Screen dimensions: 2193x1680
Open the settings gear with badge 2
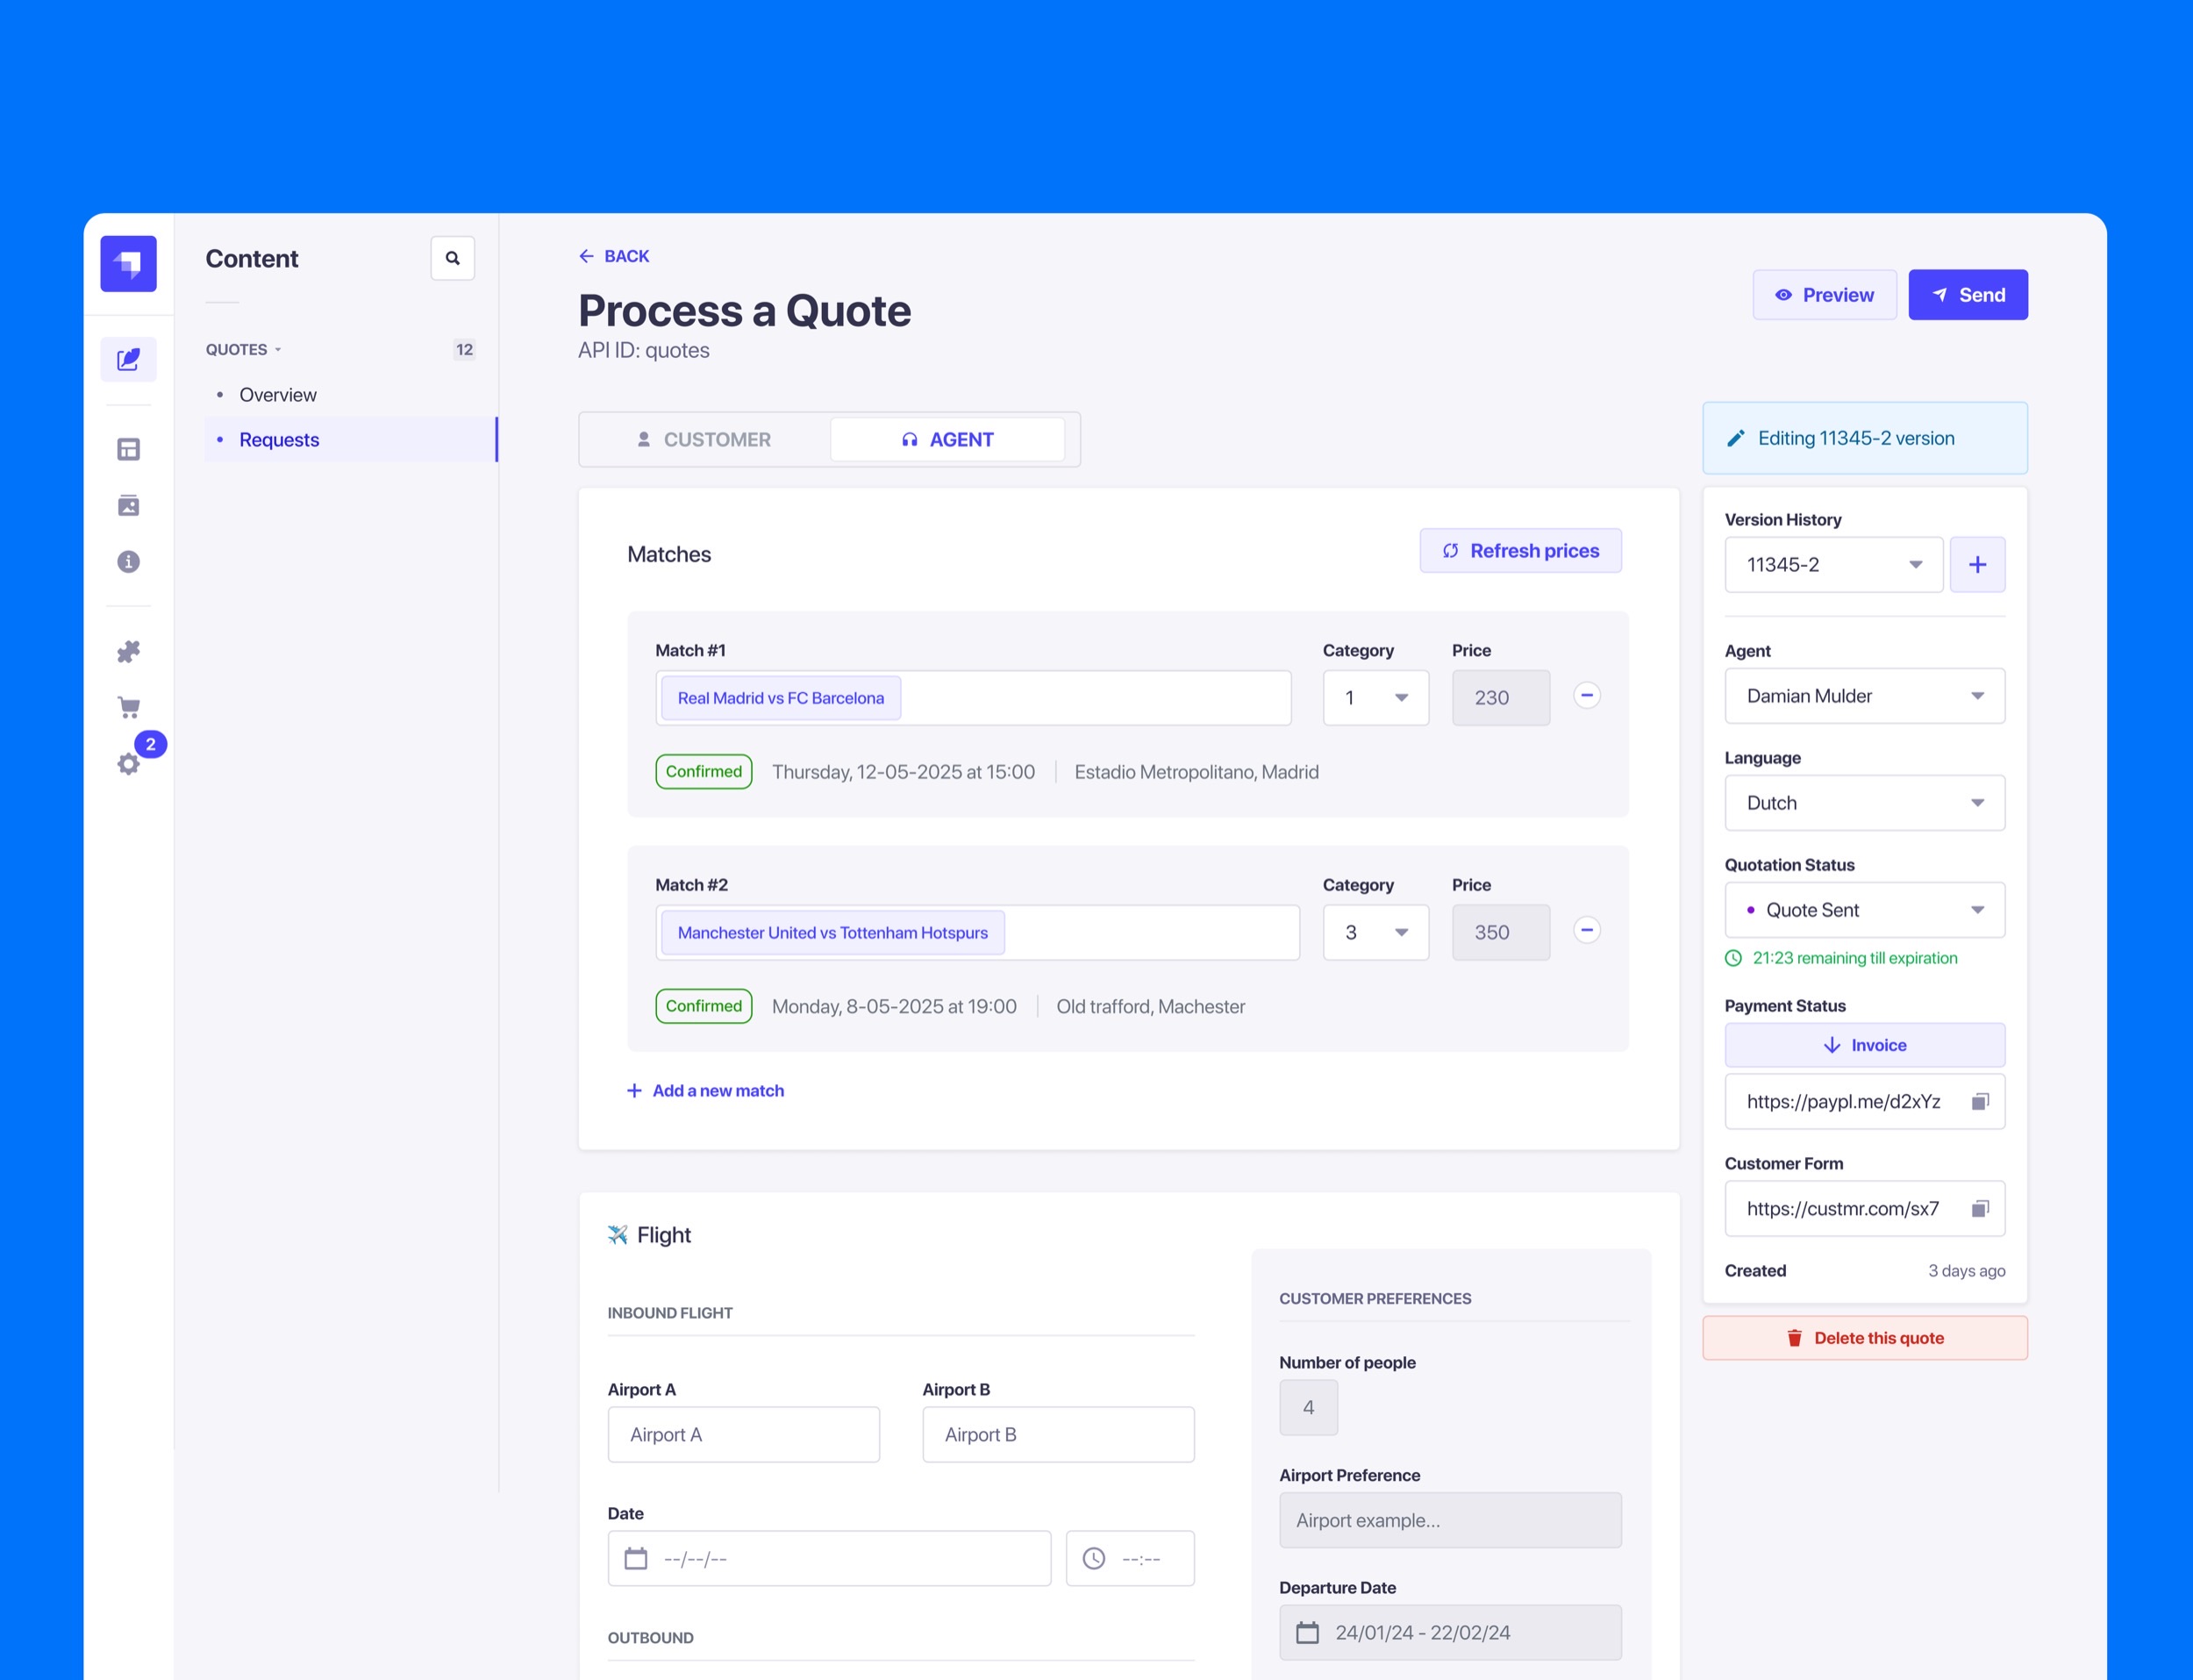click(x=128, y=764)
